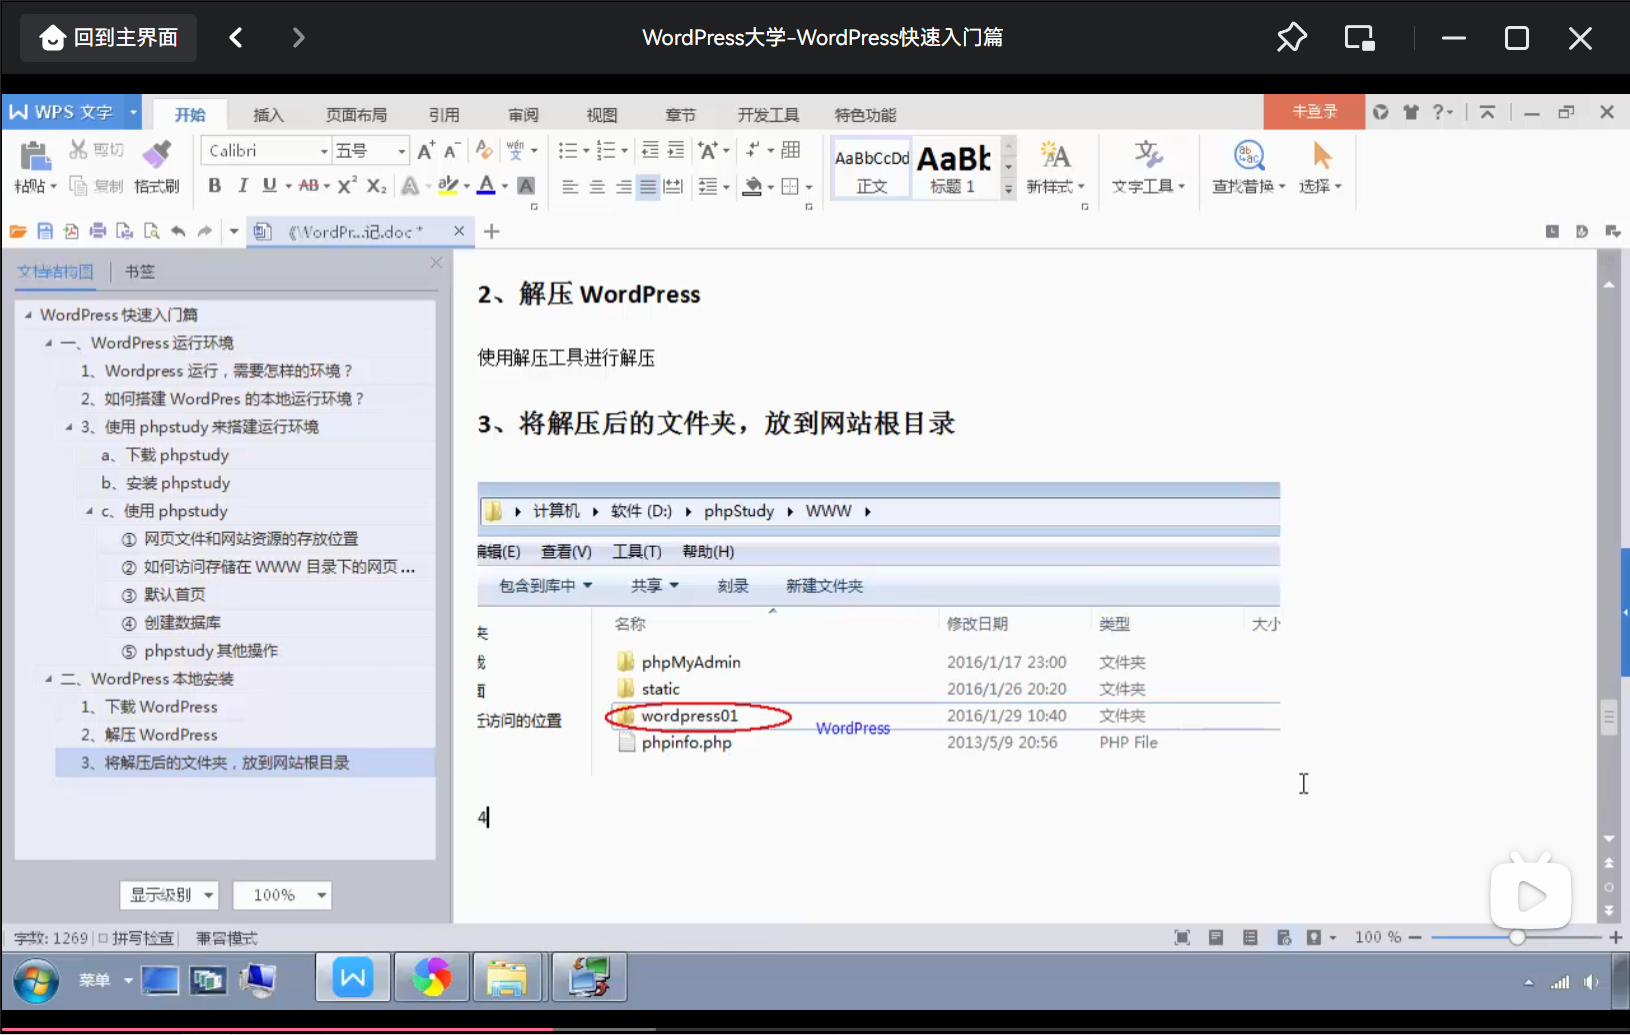Image resolution: width=1630 pixels, height=1035 pixels.
Task: Open the Windows Start orb
Action: pos(36,980)
